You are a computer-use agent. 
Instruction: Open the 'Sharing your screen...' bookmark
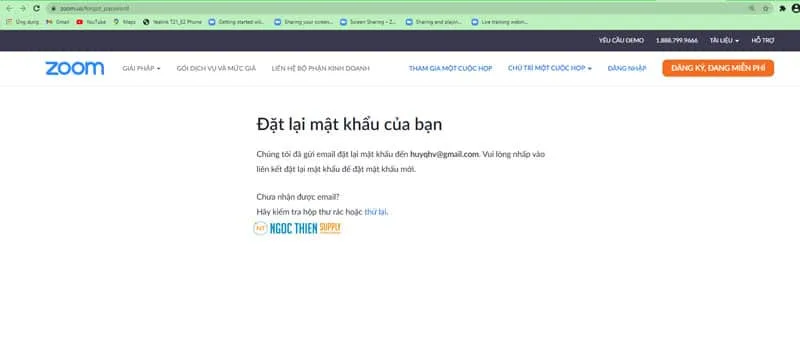tap(304, 22)
